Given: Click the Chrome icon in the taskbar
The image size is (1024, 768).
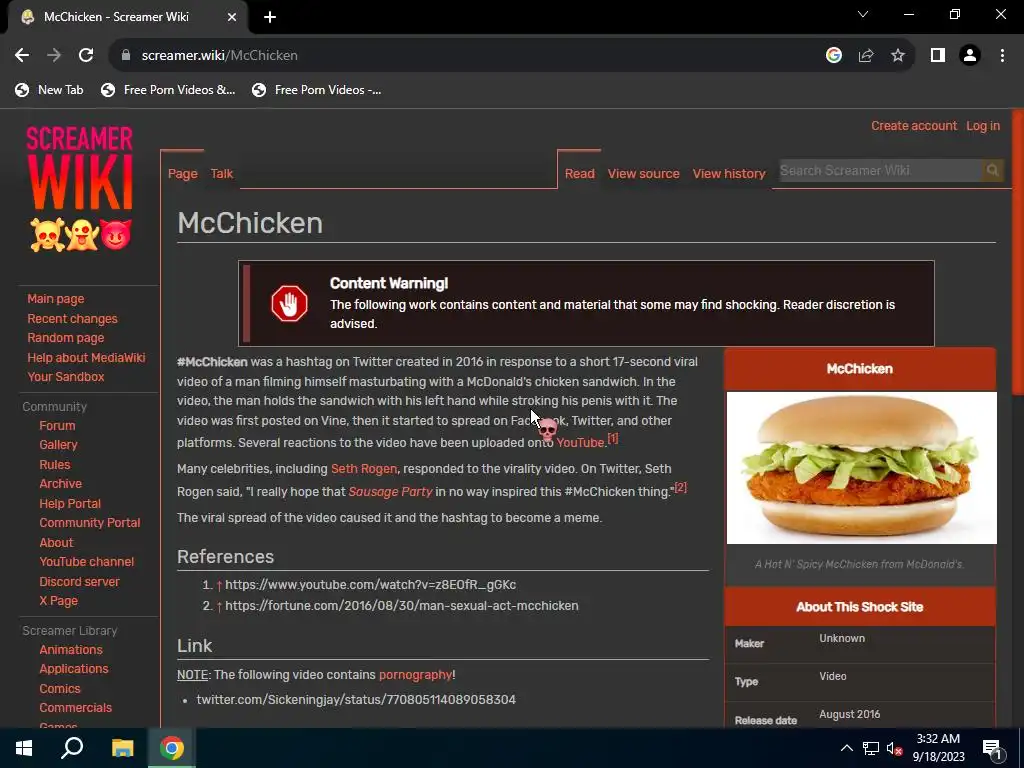Looking at the screenshot, I should pos(172,748).
